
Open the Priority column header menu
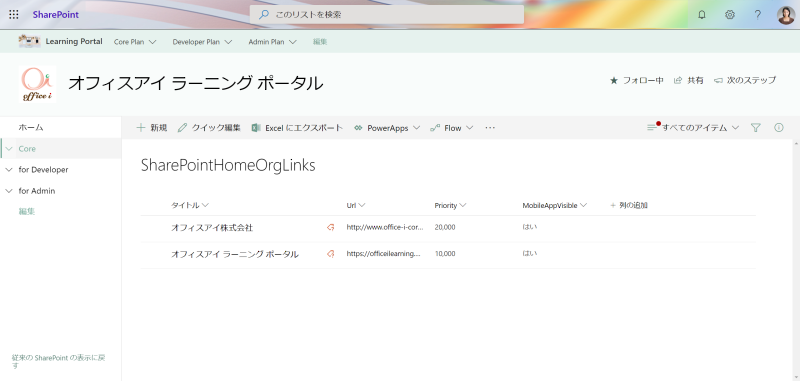450,205
